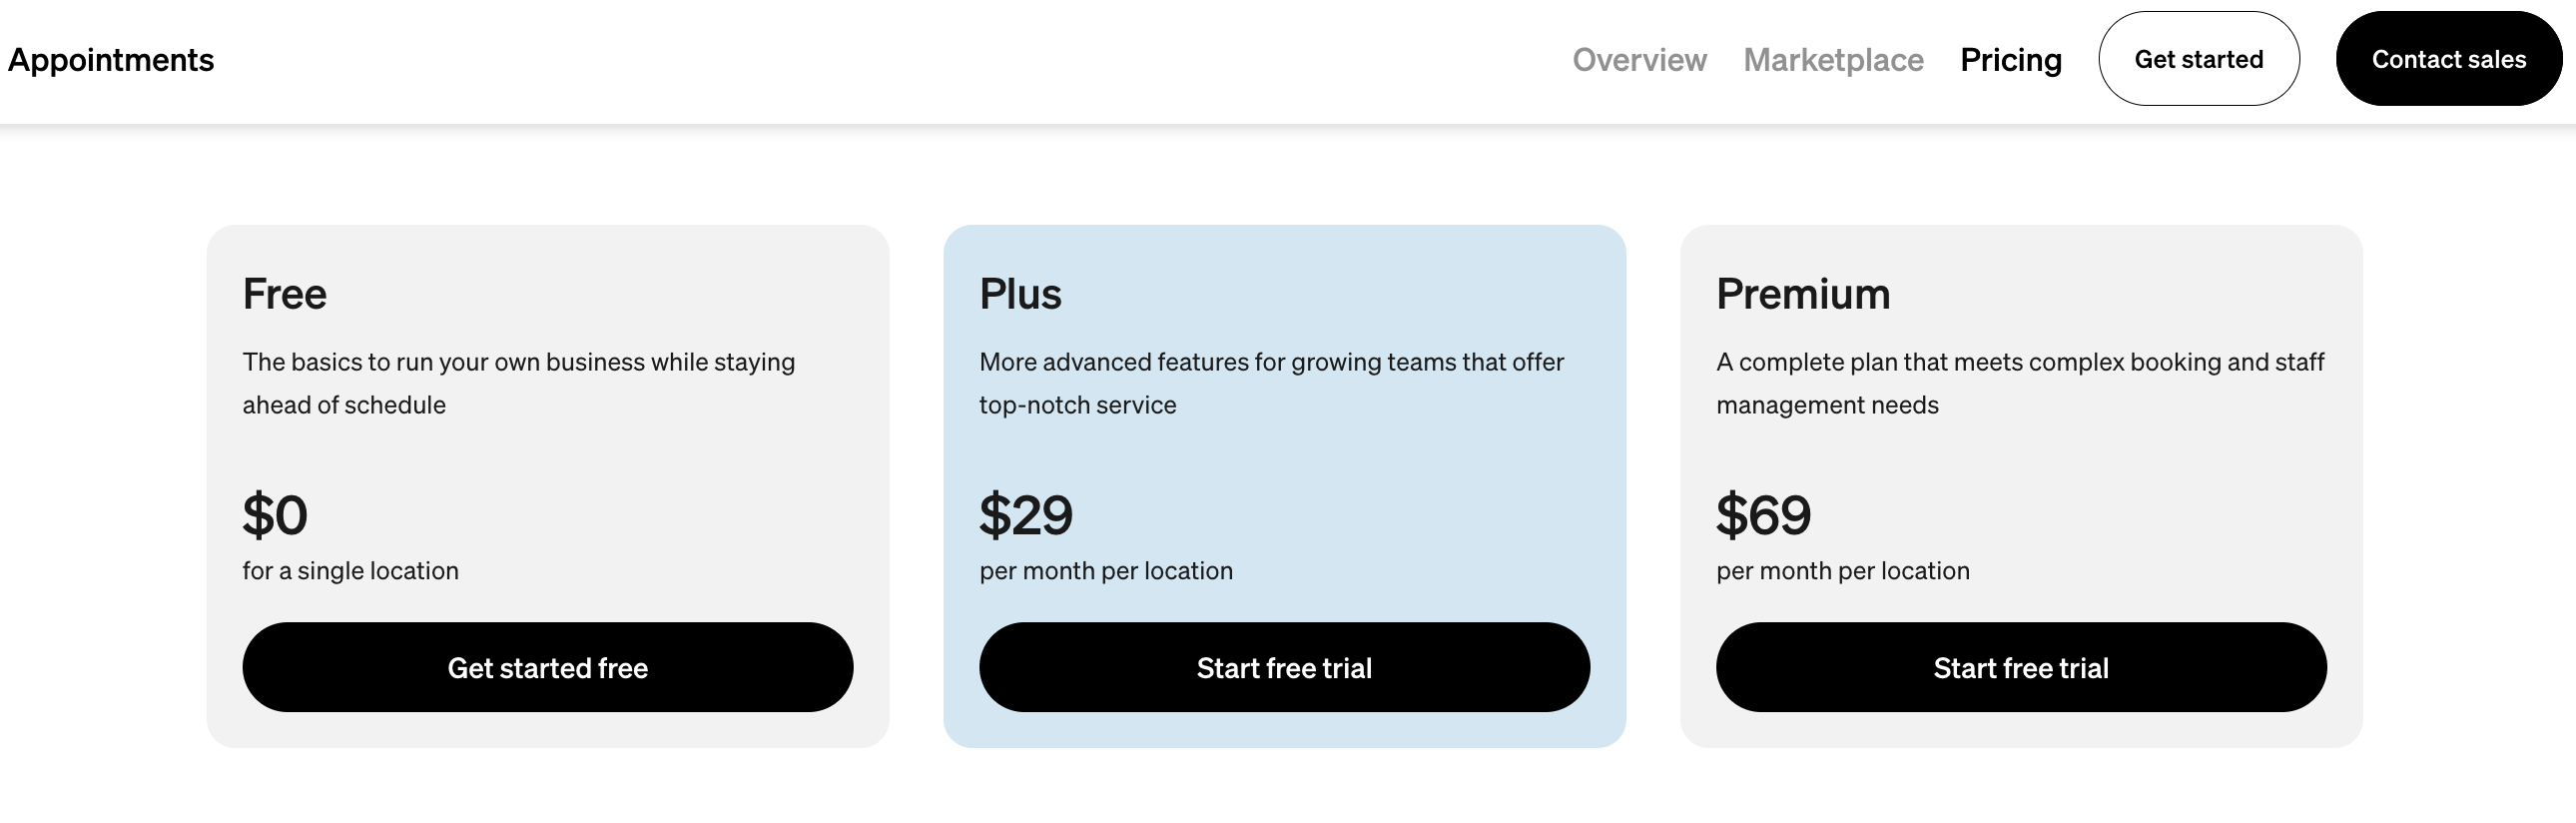Click the Premium plan heading
Image resolution: width=2576 pixels, height=823 pixels.
(1802, 294)
